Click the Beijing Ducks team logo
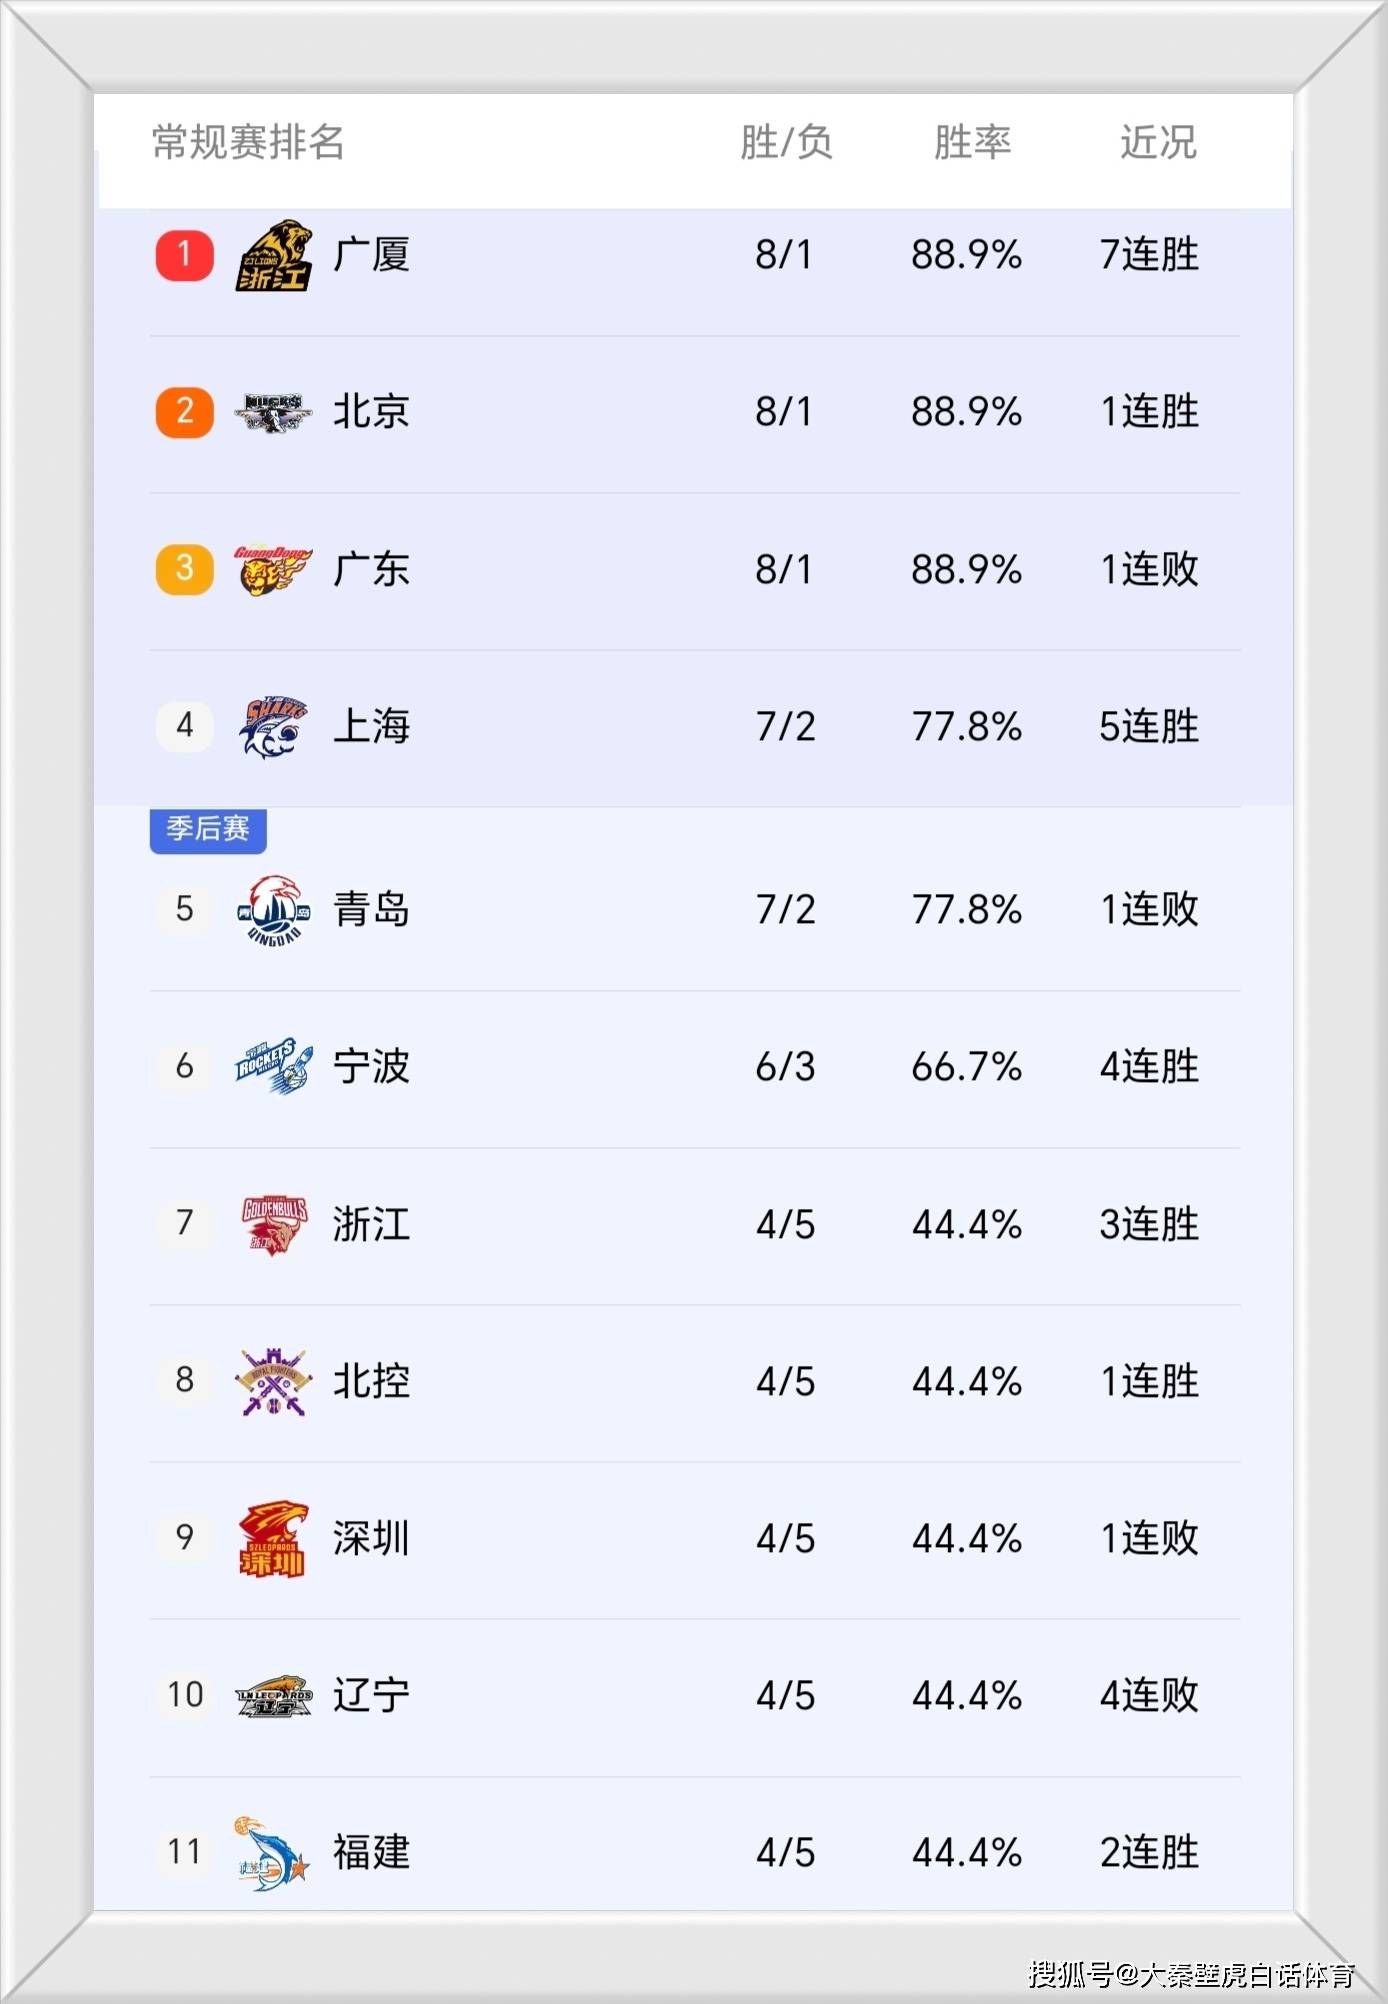Viewport: 1388px width, 2004px height. point(273,412)
